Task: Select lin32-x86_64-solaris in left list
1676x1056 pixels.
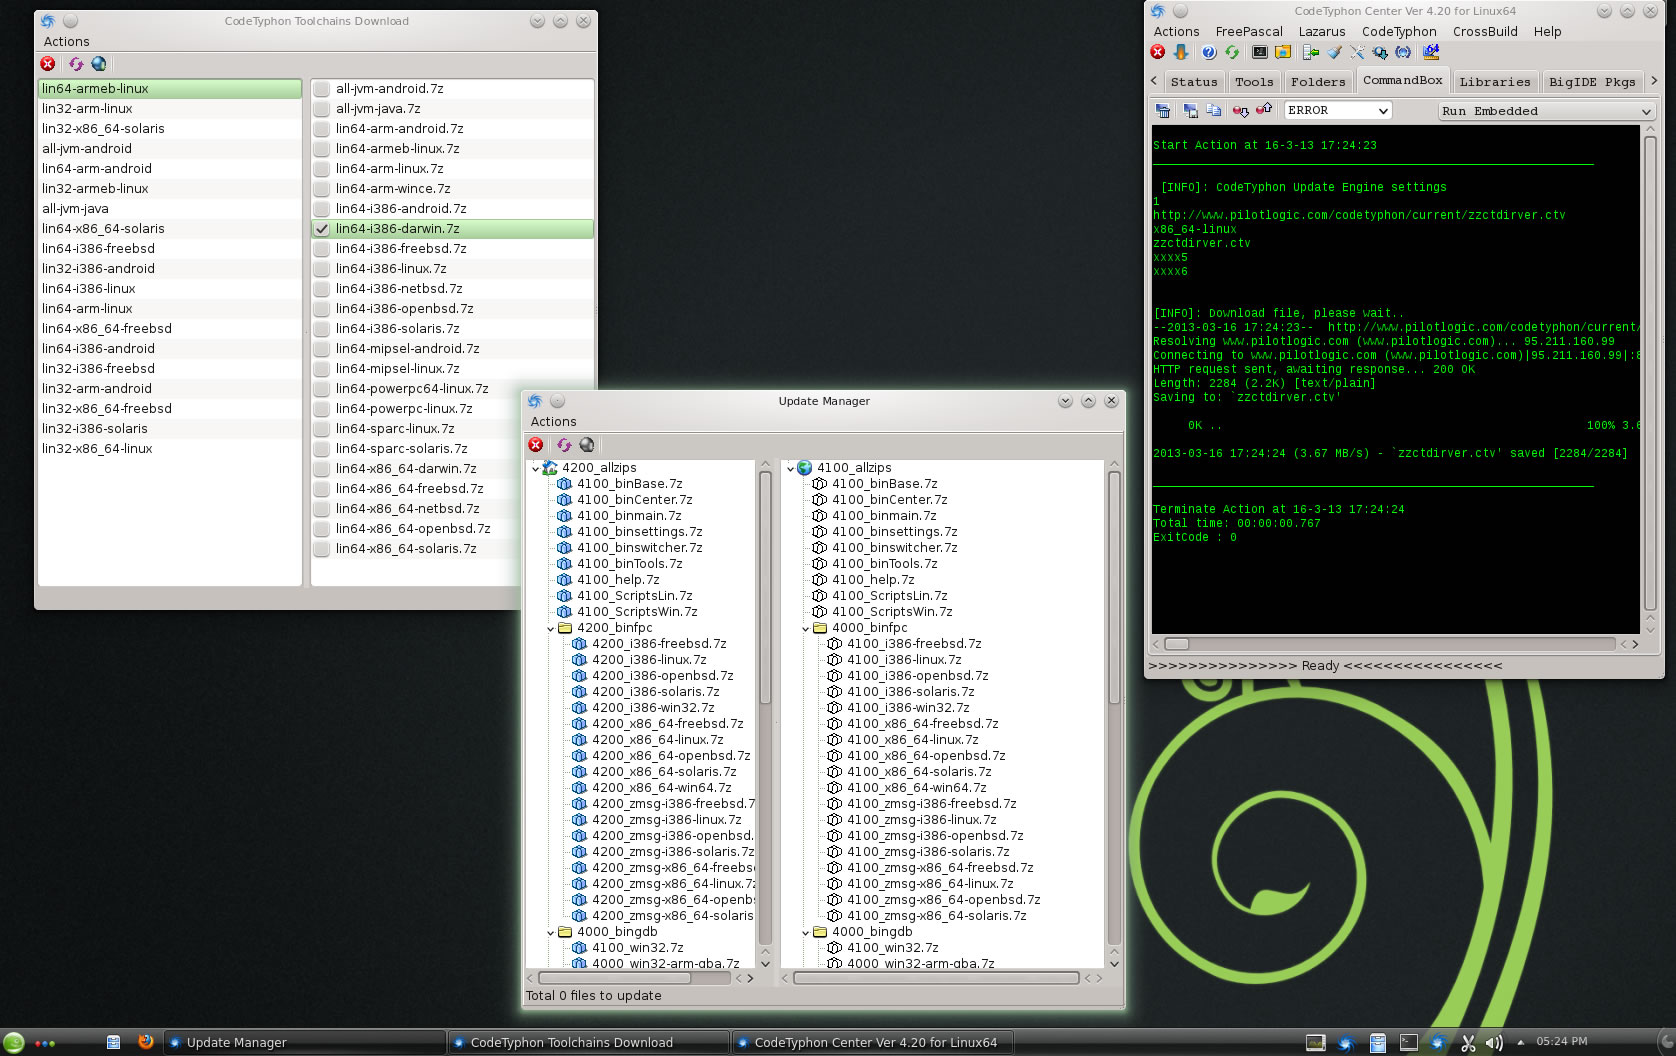Action: click(x=169, y=129)
